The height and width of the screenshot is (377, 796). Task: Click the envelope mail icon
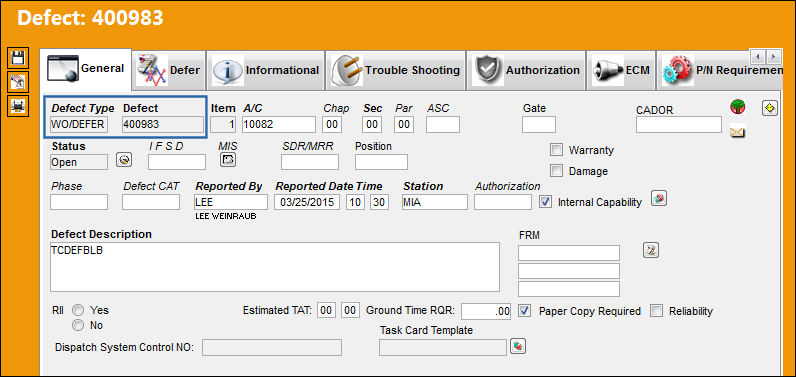tap(737, 133)
